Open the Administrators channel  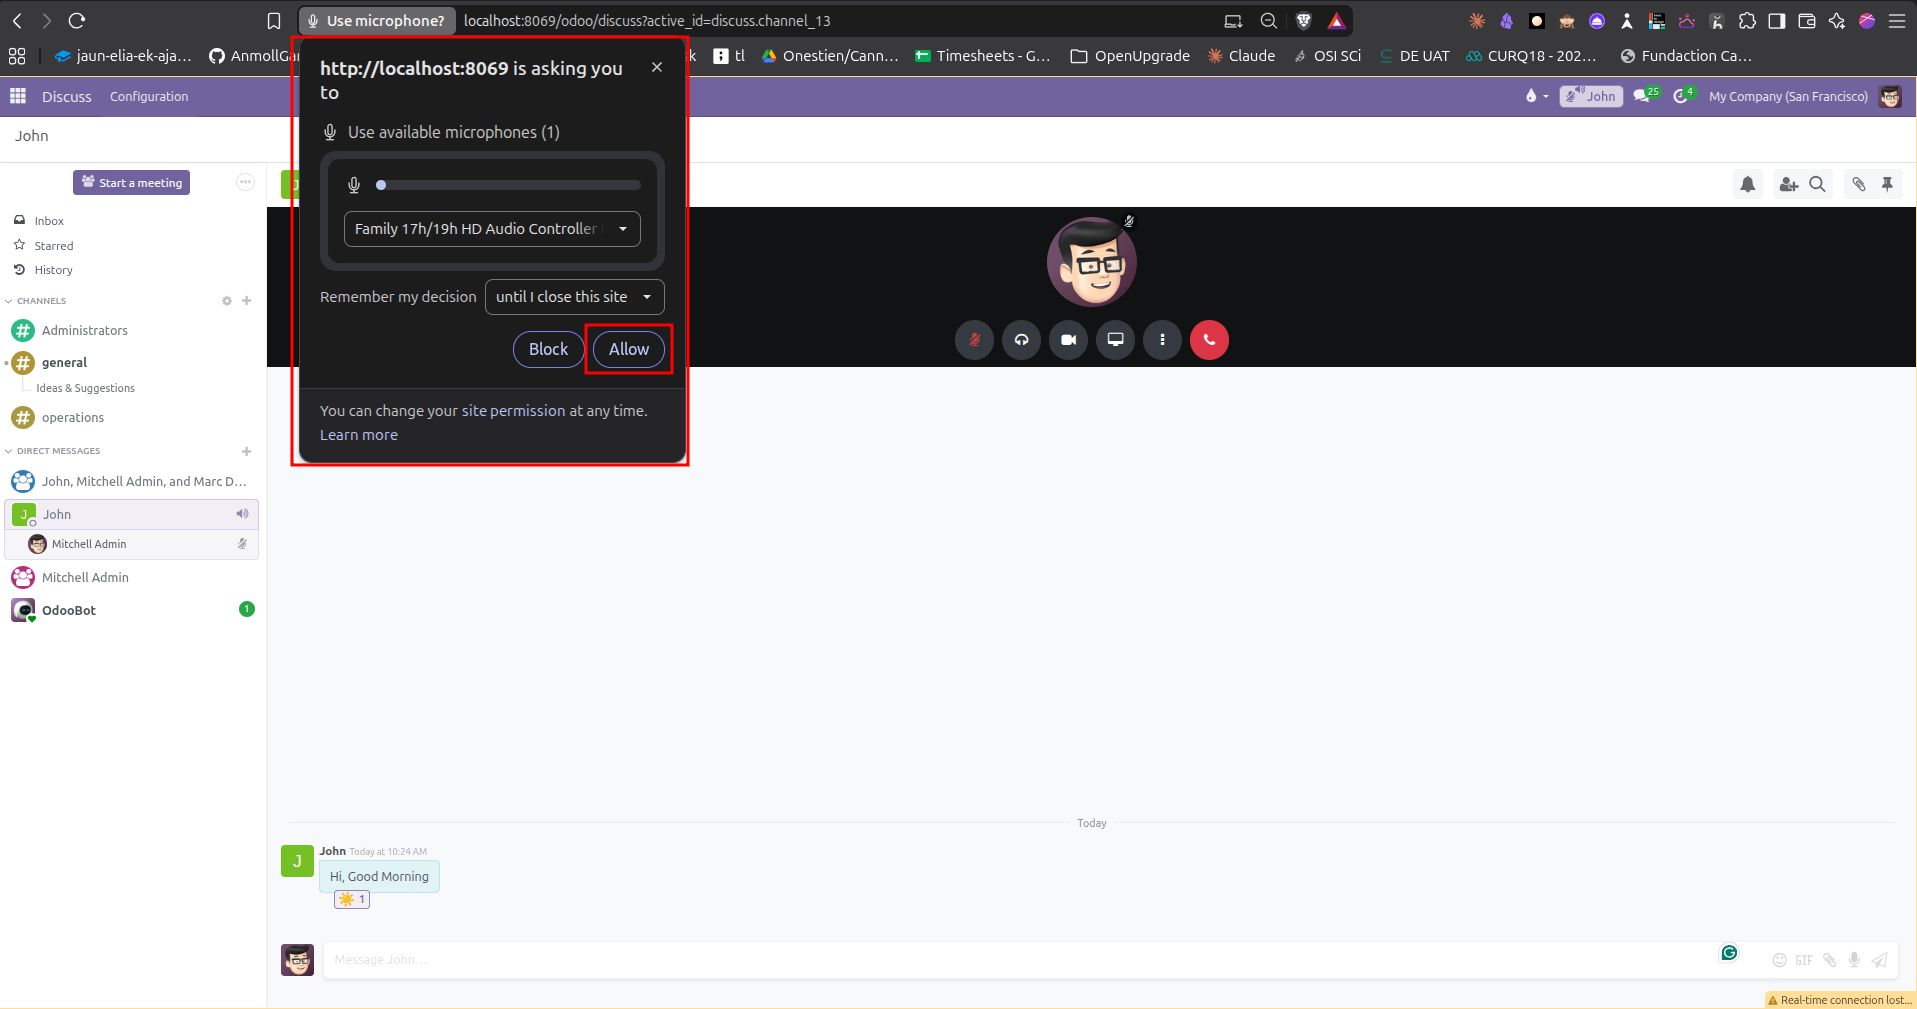pos(85,330)
